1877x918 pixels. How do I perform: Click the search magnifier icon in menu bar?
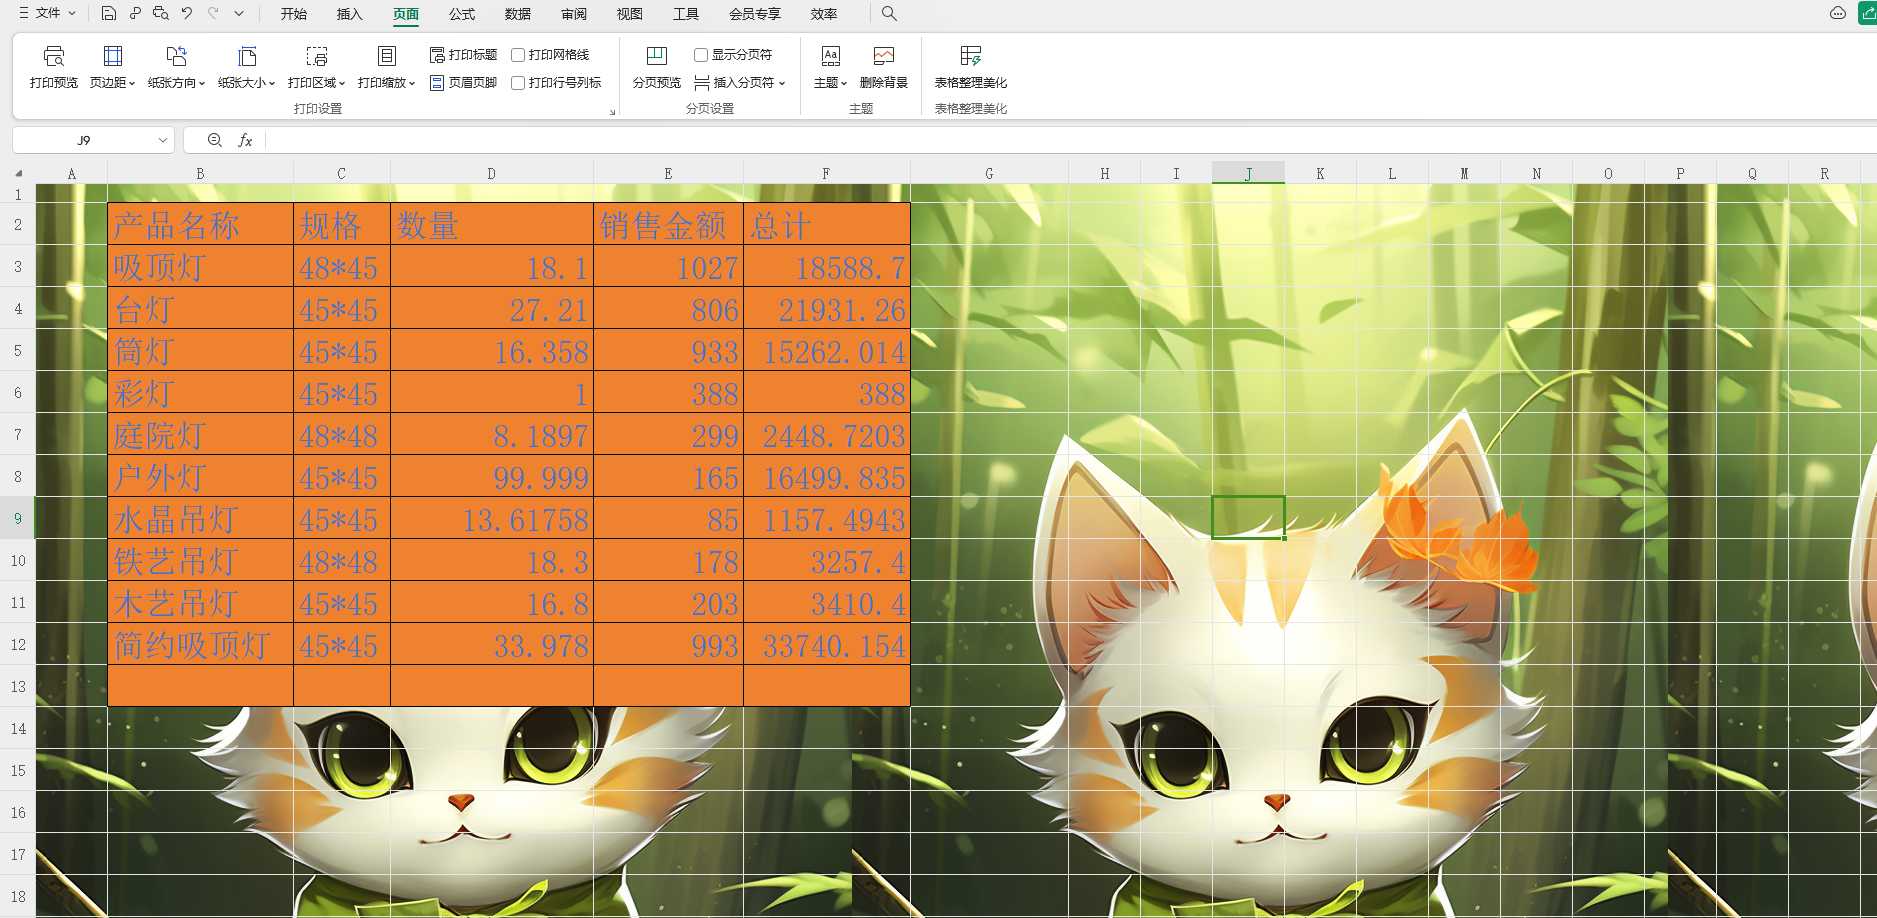889,14
